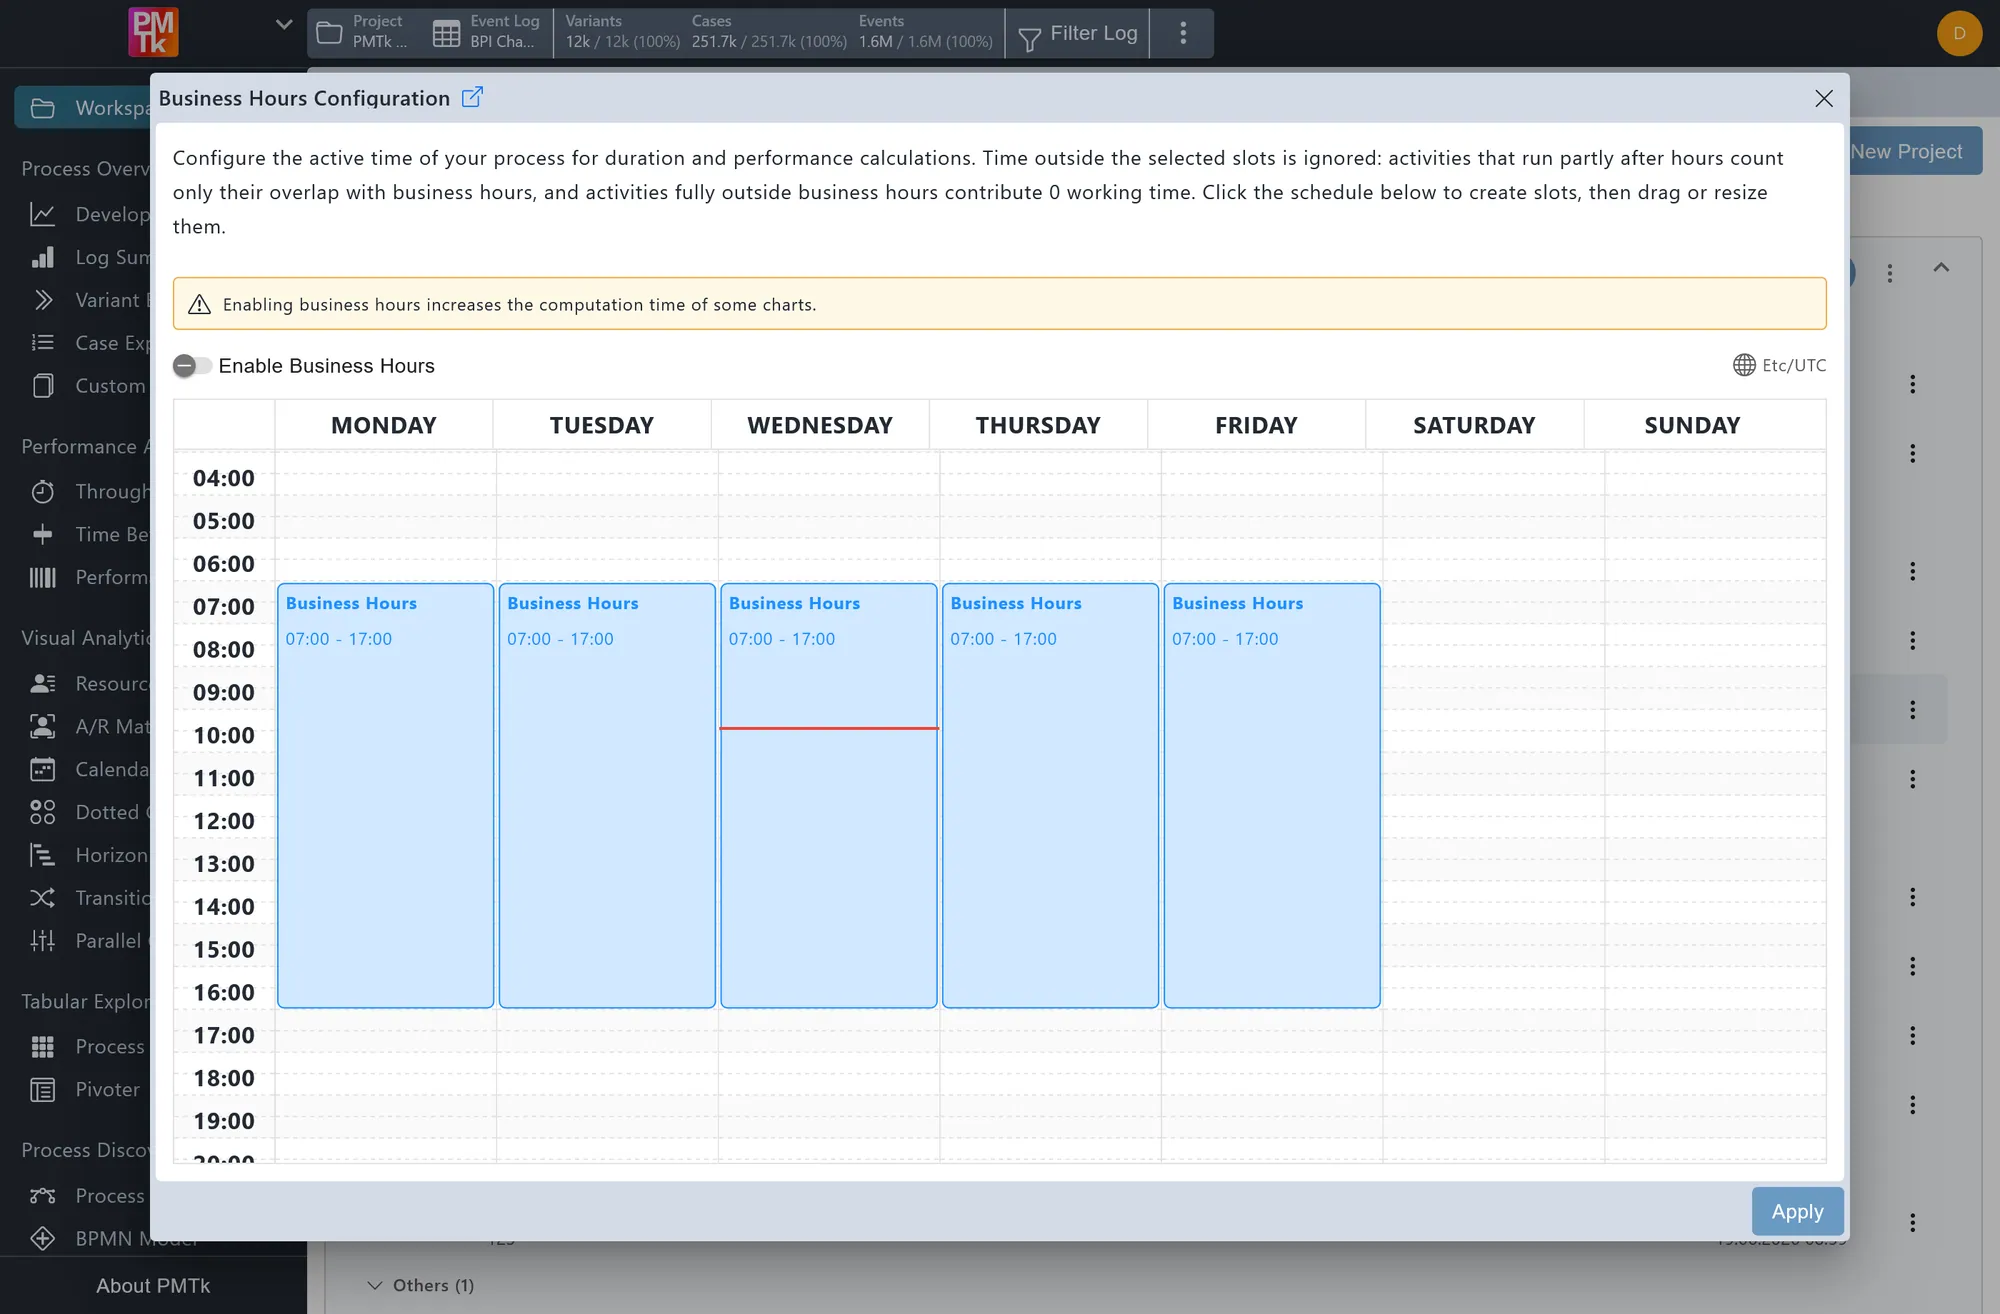Open the user avatar D menu
2000x1314 pixels.
click(1959, 34)
